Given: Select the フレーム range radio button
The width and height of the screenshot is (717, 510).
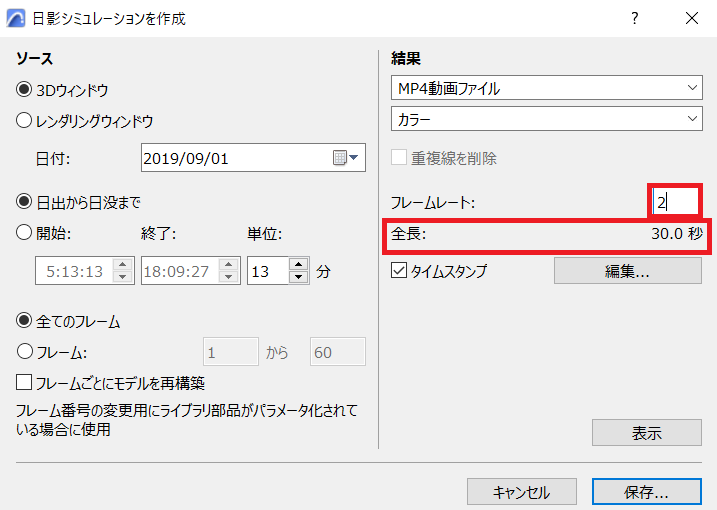Looking at the screenshot, I should (24, 352).
